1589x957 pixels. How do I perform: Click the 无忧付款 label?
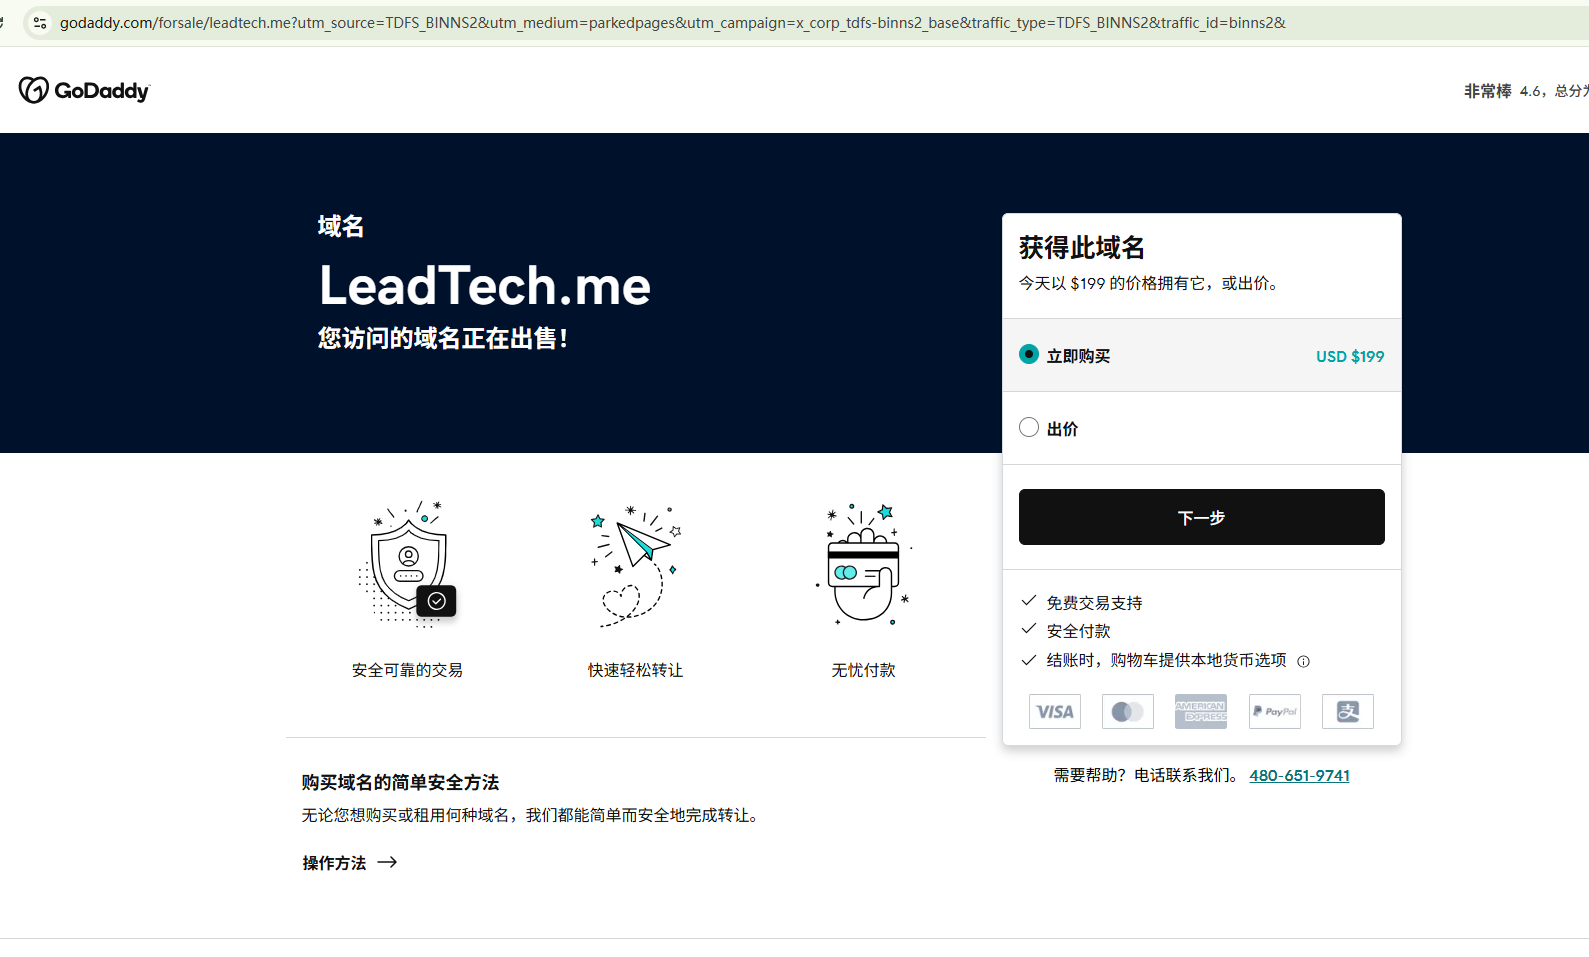[864, 670]
